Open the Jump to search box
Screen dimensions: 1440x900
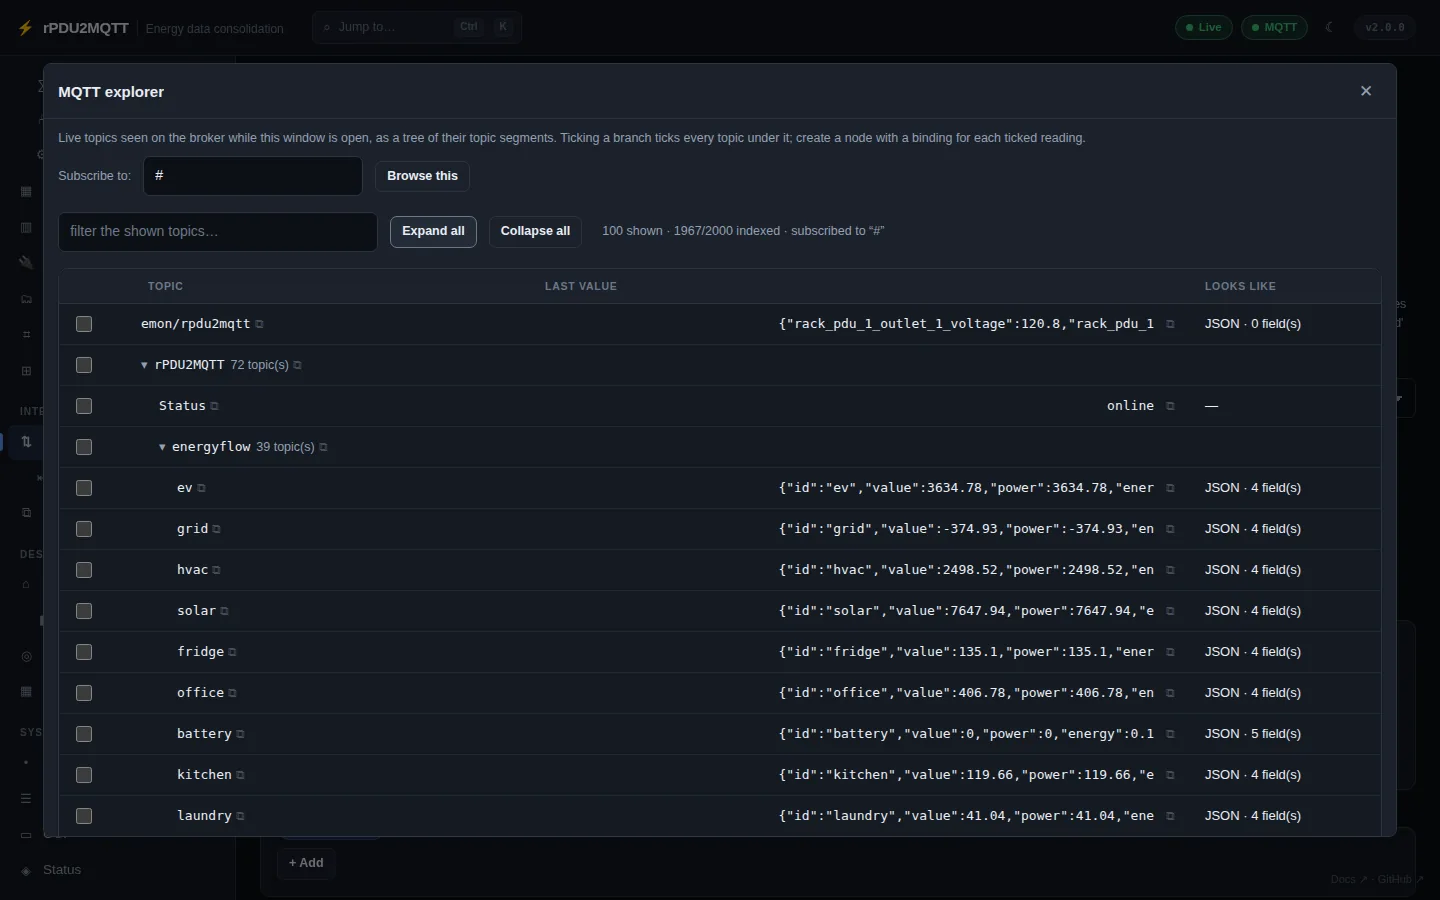417,27
